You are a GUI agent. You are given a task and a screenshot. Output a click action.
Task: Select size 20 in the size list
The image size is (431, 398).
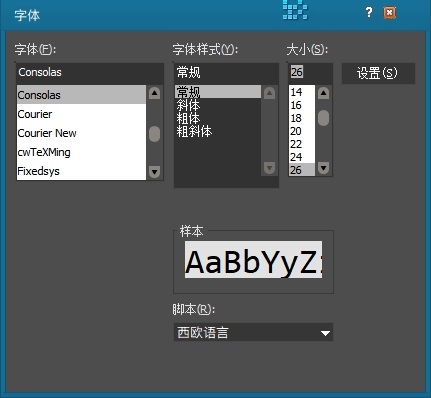click(302, 131)
